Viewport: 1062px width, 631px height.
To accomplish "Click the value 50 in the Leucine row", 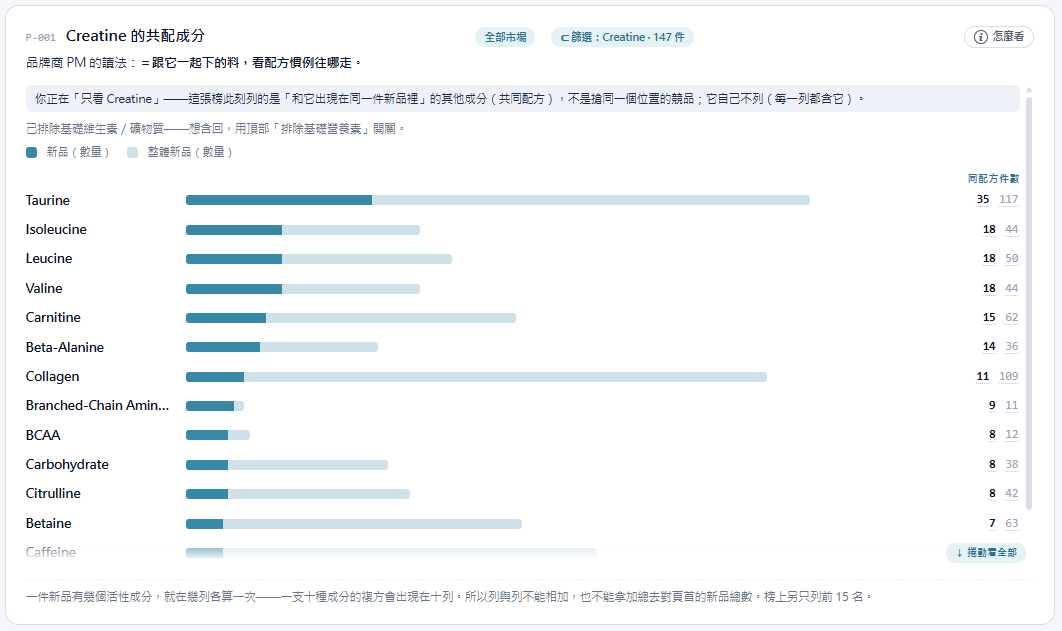I will (1012, 259).
